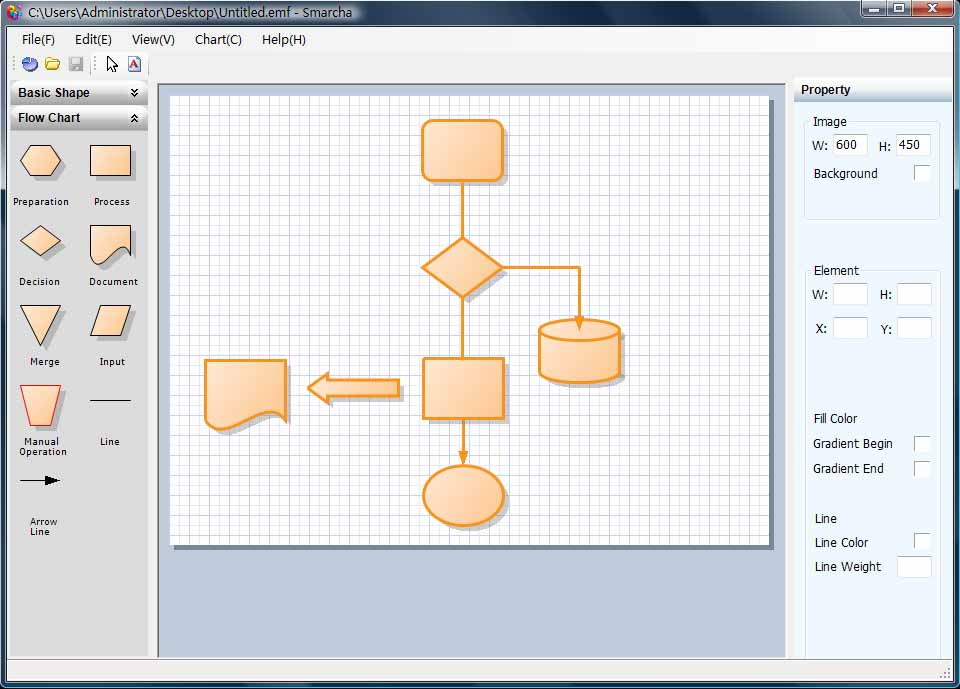The image size is (960, 689).
Task: Select the text tool with letter A
Action: (x=135, y=64)
